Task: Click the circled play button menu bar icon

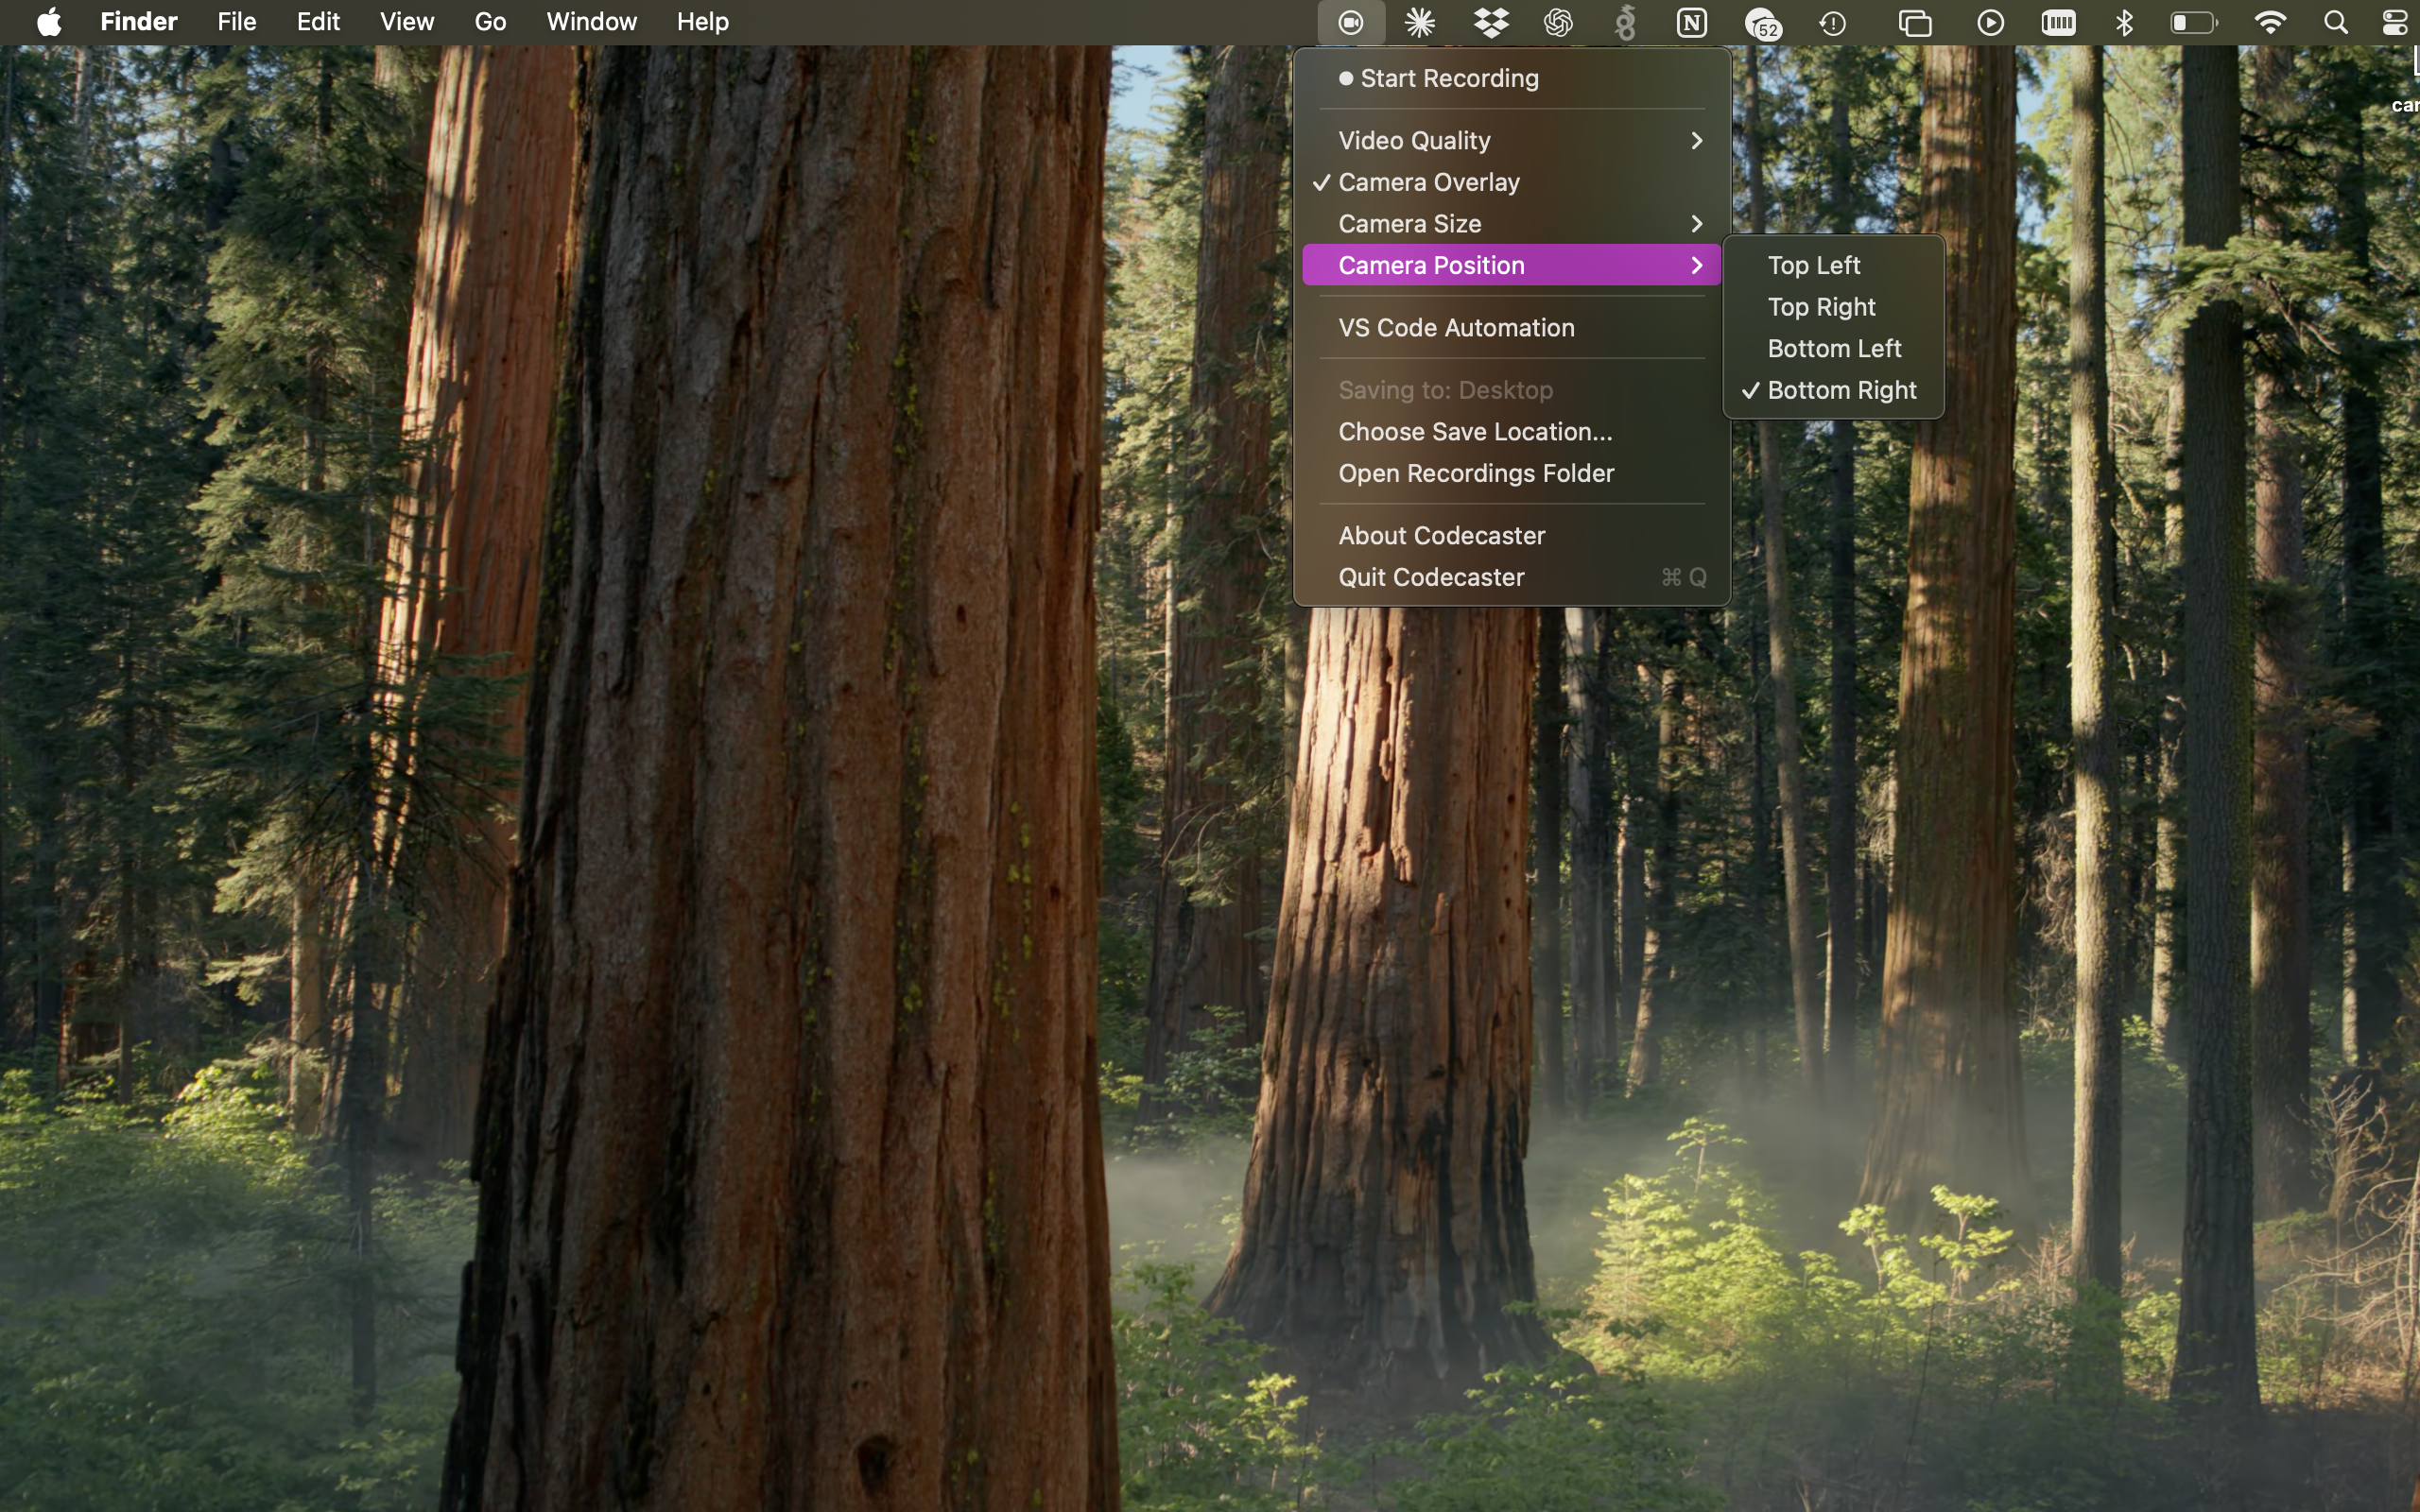Action: [1990, 22]
